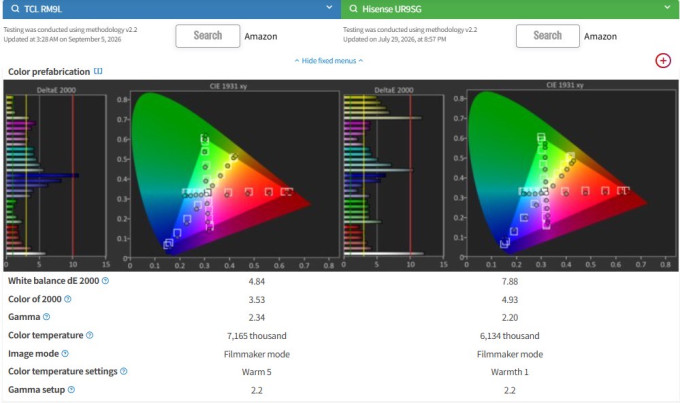
Task: Click the color dE value 4.93
Action: click(510, 299)
